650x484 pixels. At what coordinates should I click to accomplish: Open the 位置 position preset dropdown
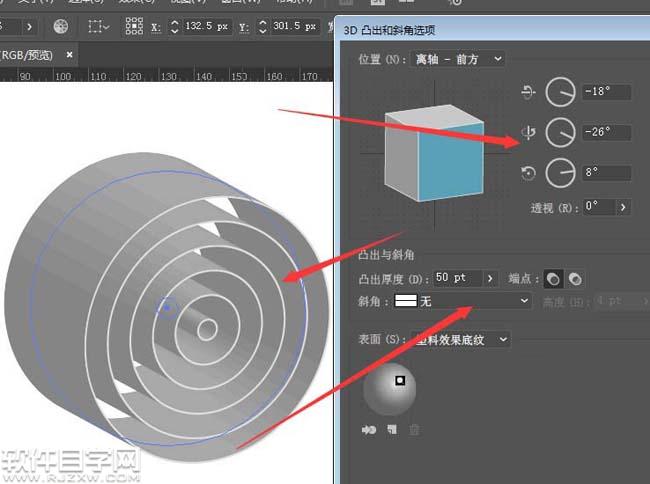[x=460, y=59]
